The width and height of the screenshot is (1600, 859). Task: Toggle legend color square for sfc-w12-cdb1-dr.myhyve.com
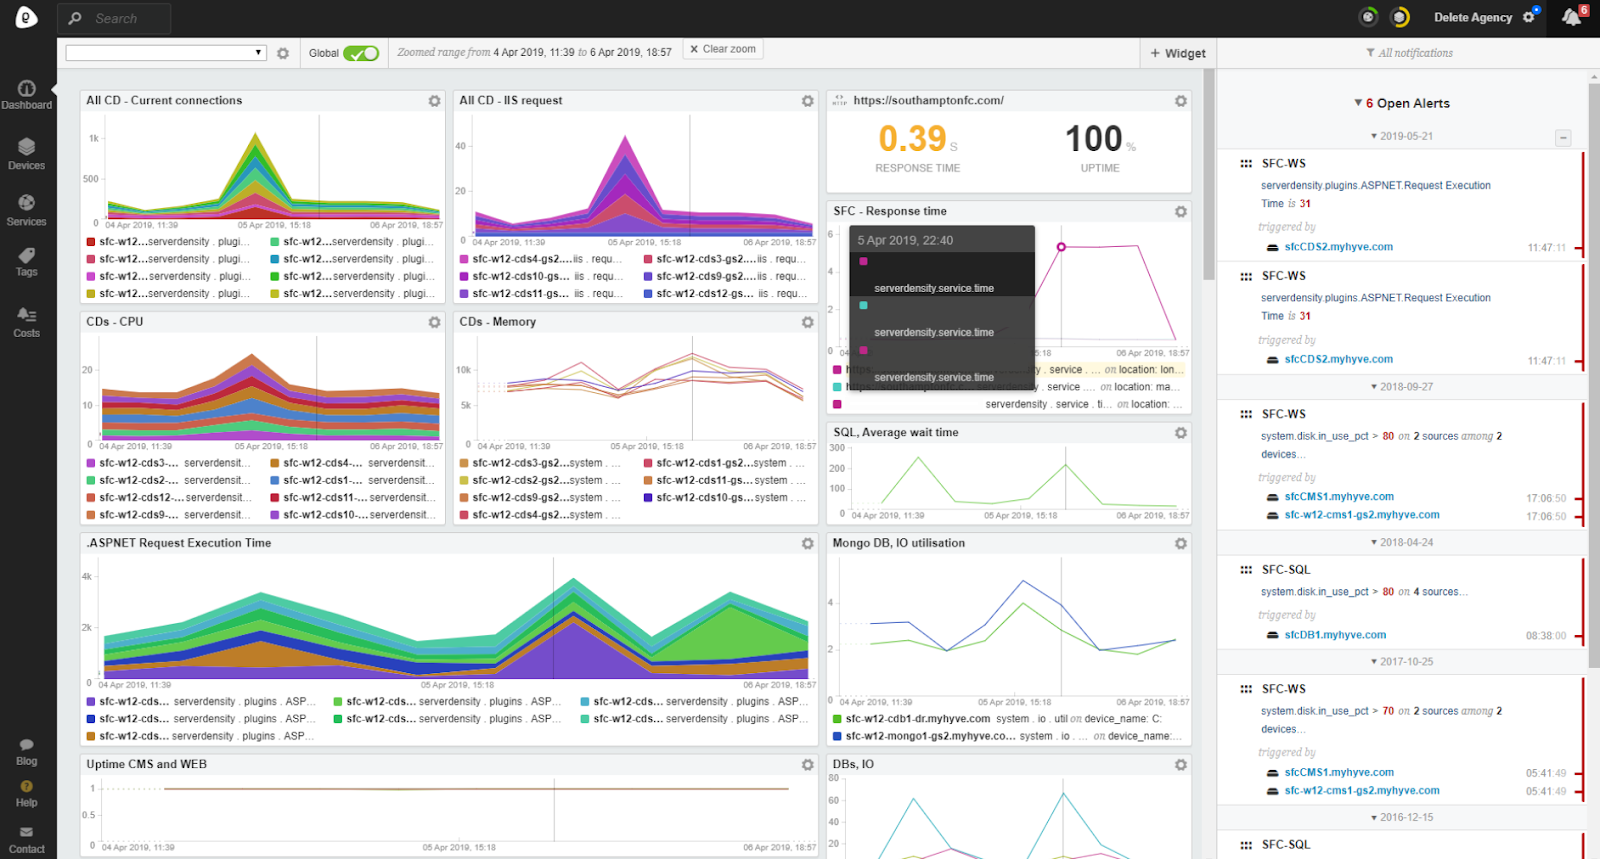(x=837, y=719)
